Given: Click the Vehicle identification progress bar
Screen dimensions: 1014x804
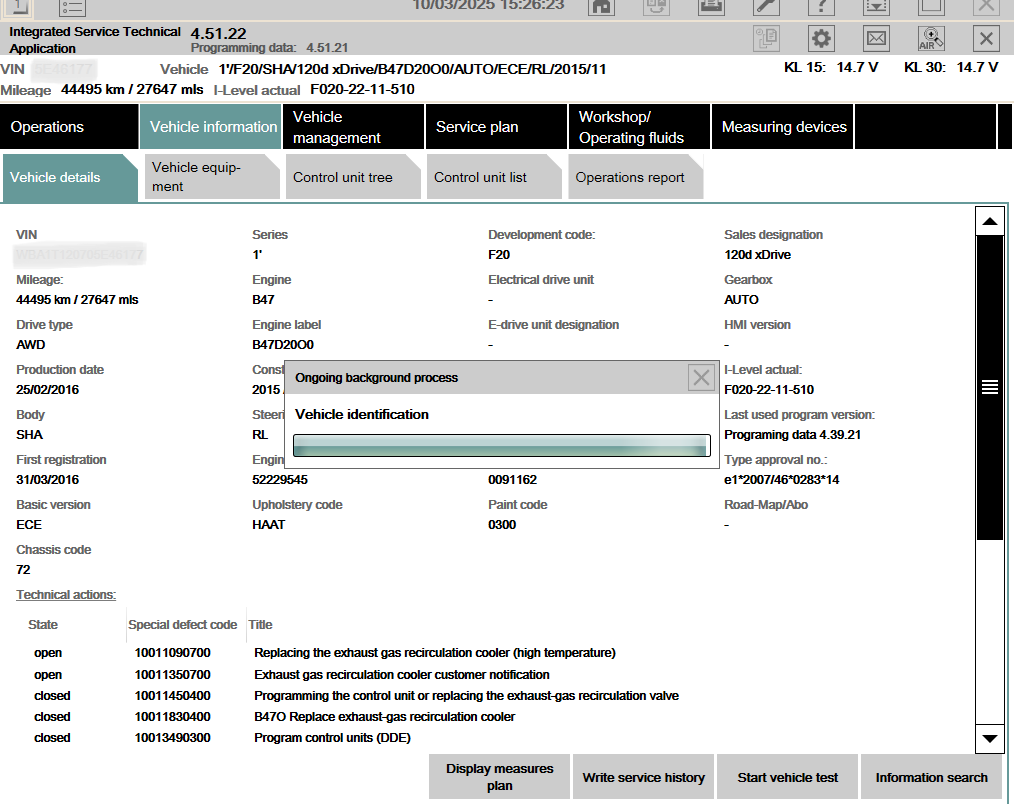Looking at the screenshot, I should (502, 446).
